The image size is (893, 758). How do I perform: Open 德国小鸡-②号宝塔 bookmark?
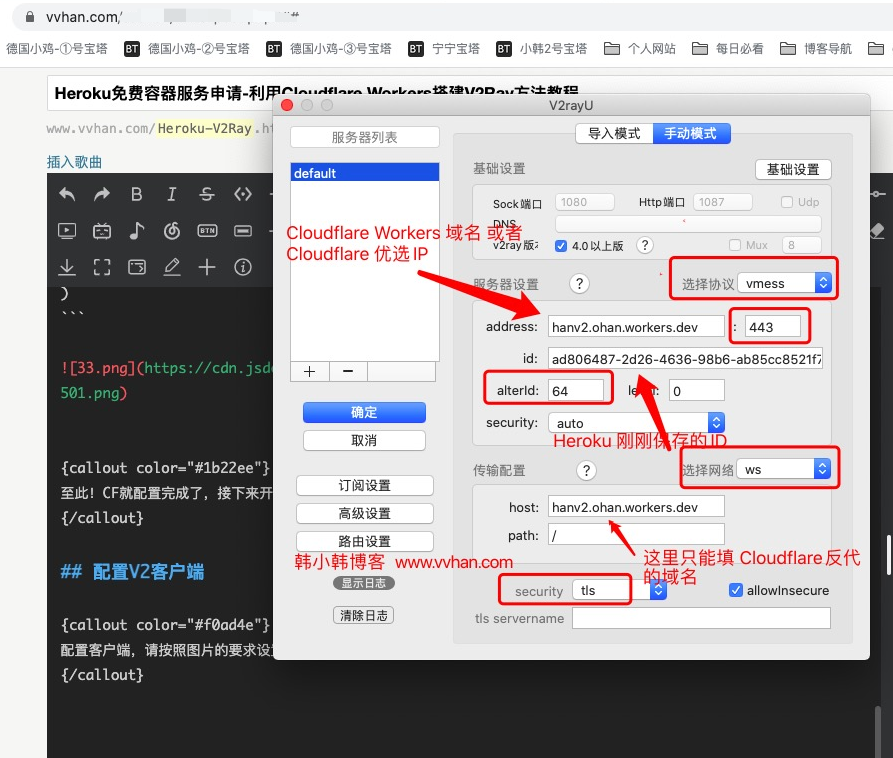click(187, 49)
